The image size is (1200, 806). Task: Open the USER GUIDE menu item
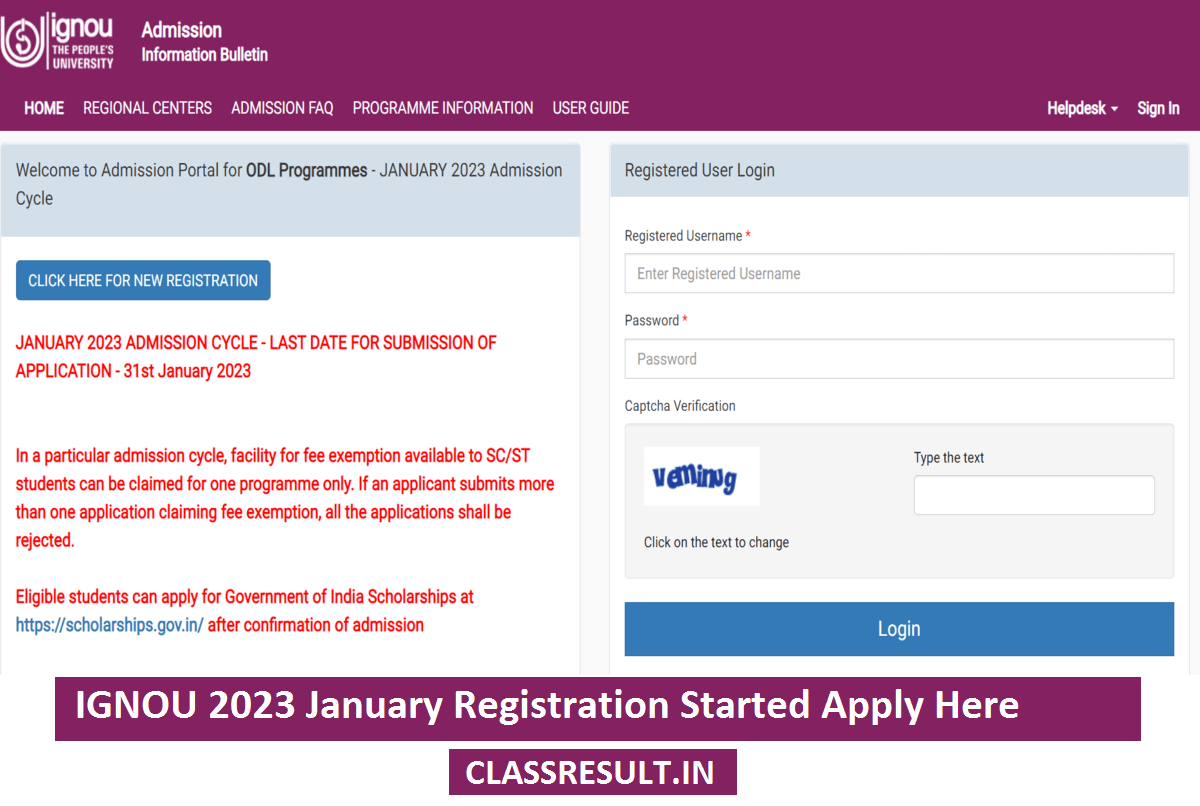[x=591, y=108]
